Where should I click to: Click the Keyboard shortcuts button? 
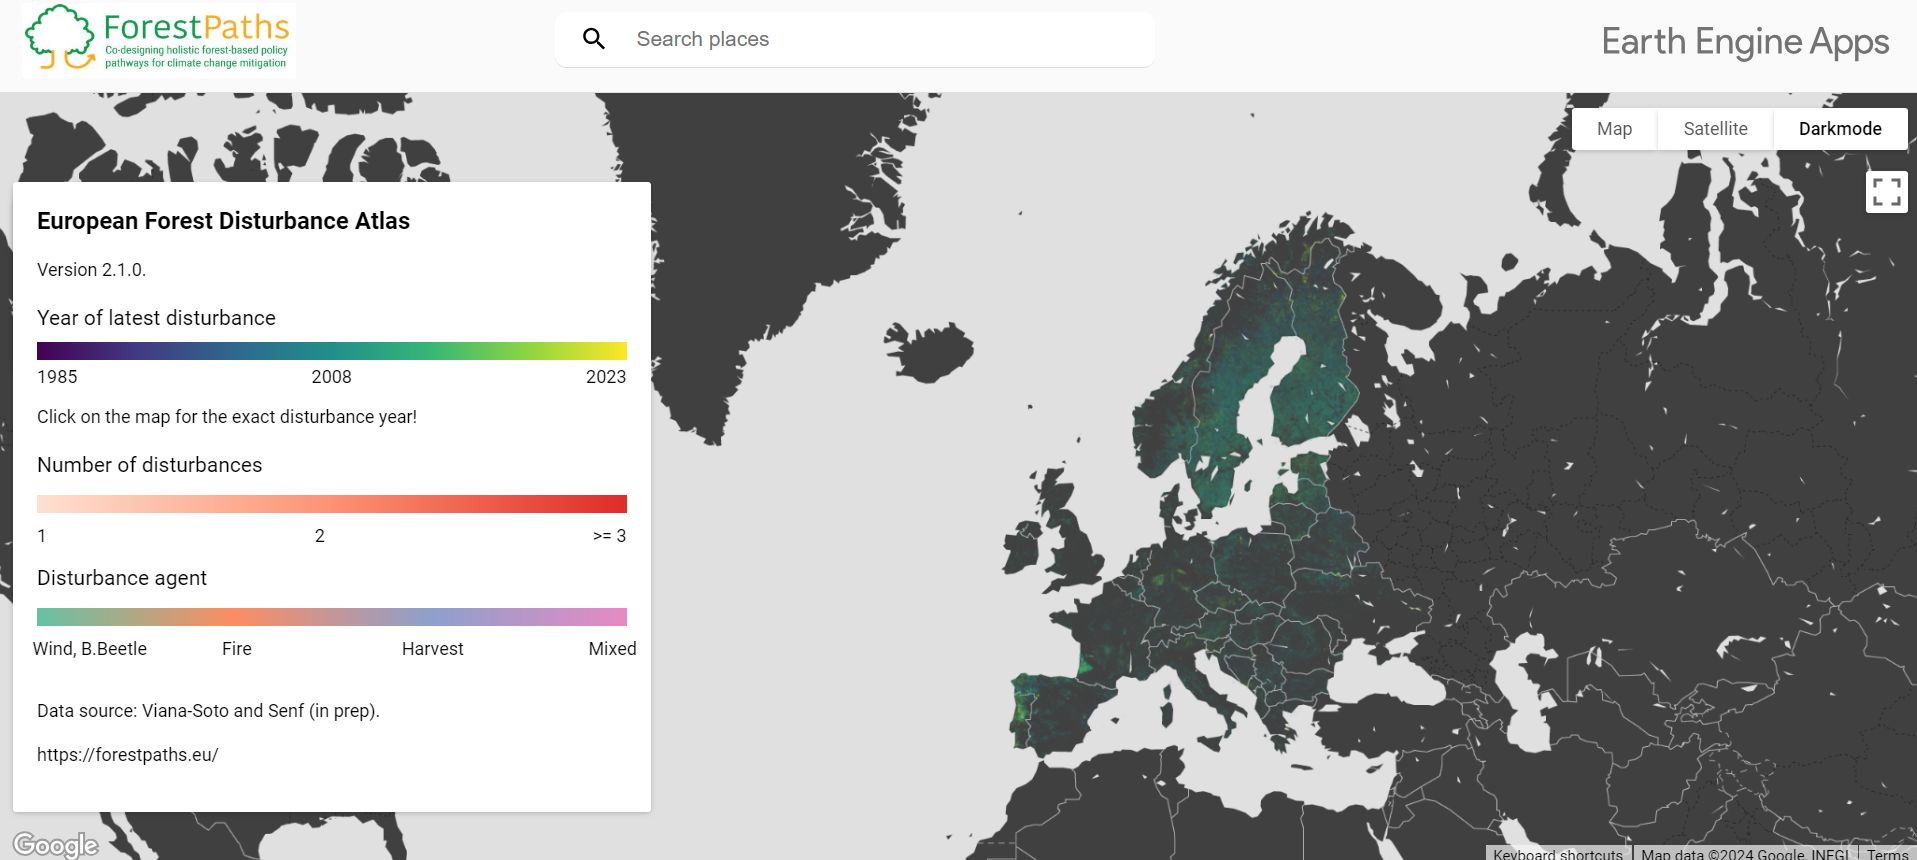click(1557, 854)
